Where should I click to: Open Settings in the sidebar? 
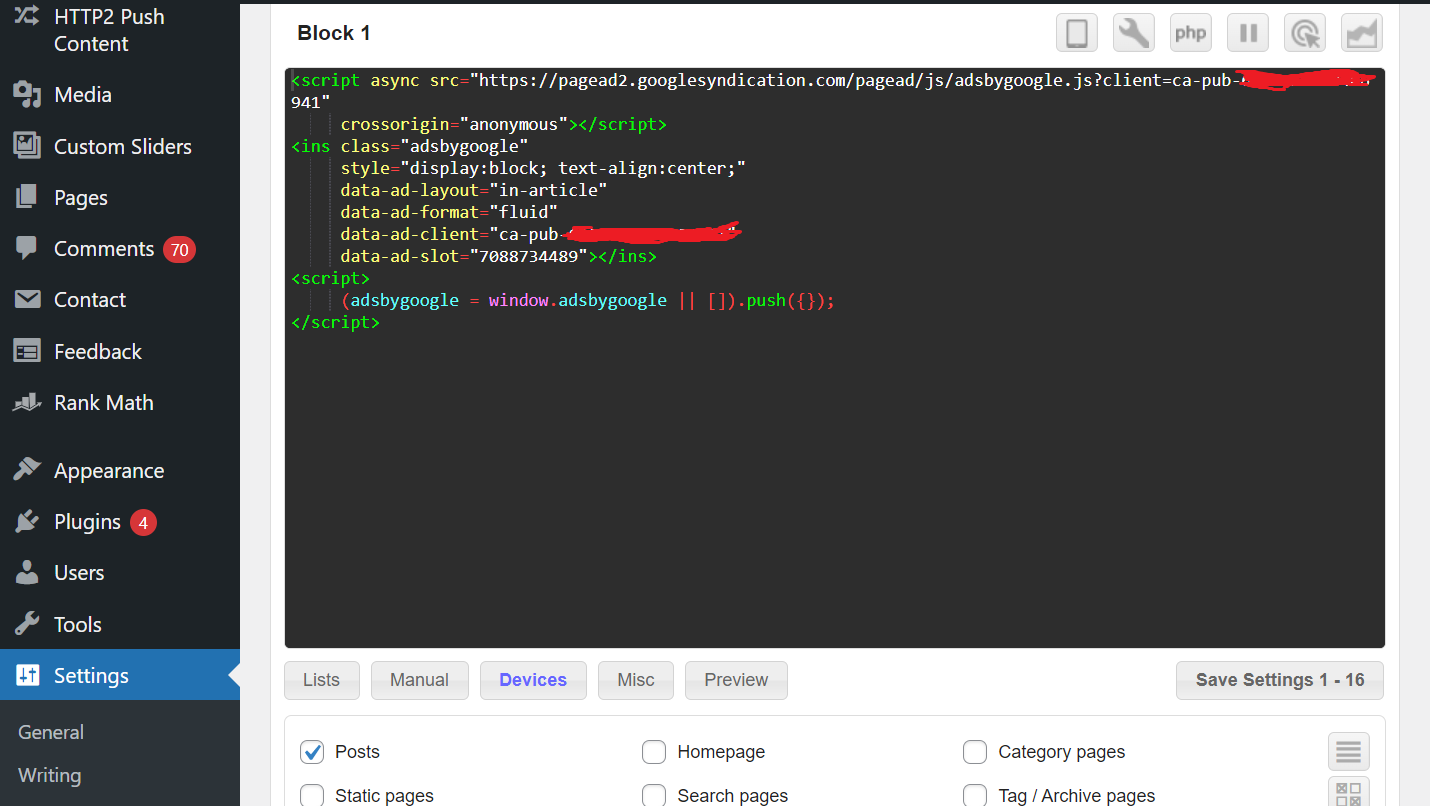120,676
